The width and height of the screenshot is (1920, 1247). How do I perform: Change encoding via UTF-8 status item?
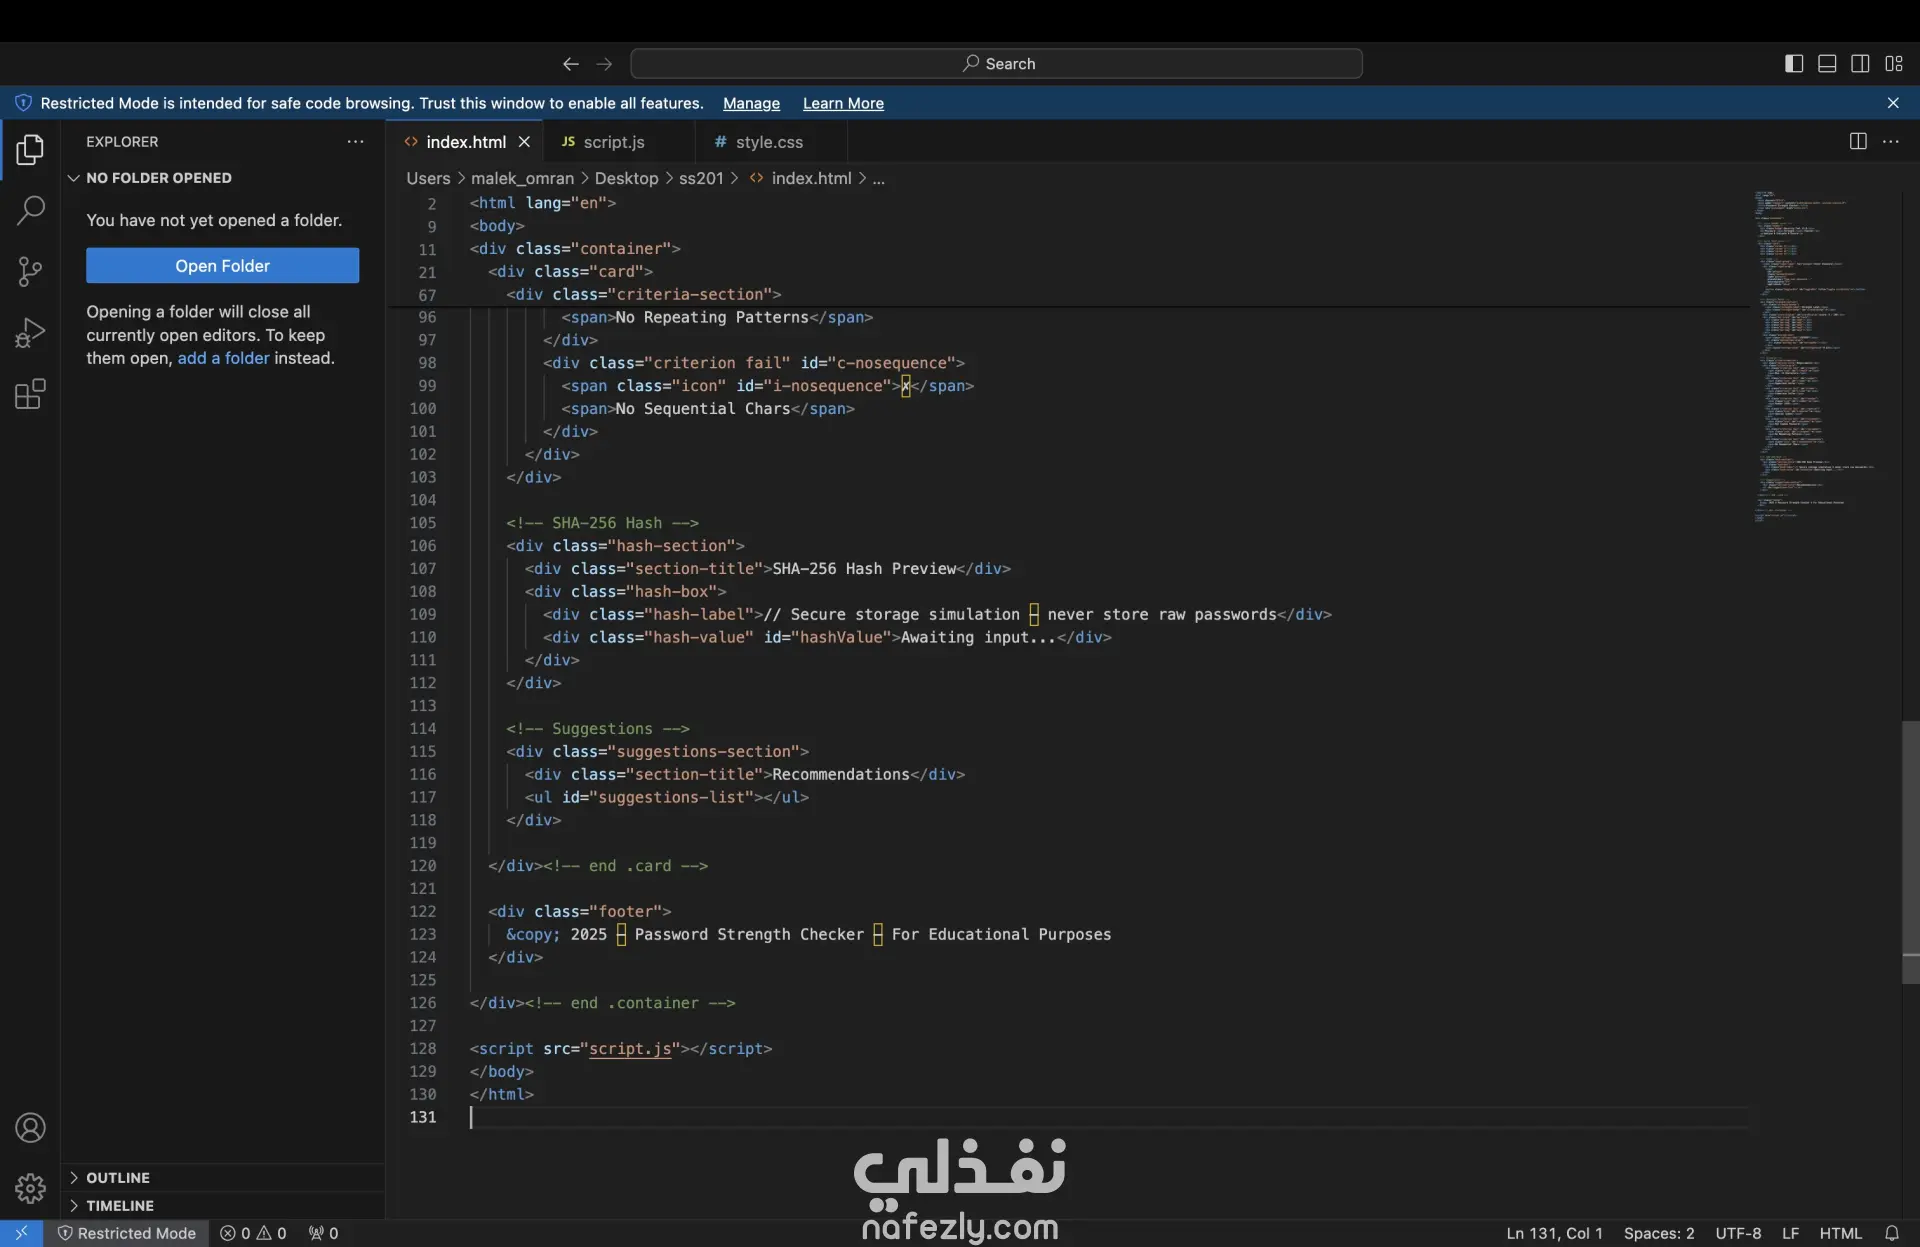click(1738, 1233)
